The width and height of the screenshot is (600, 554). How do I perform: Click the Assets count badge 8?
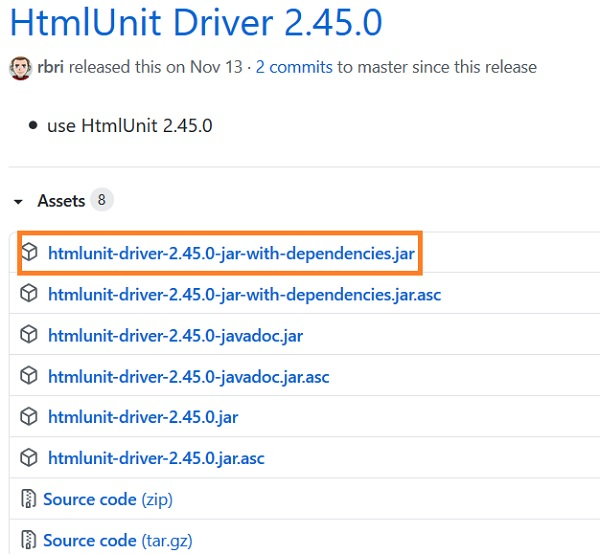101,200
